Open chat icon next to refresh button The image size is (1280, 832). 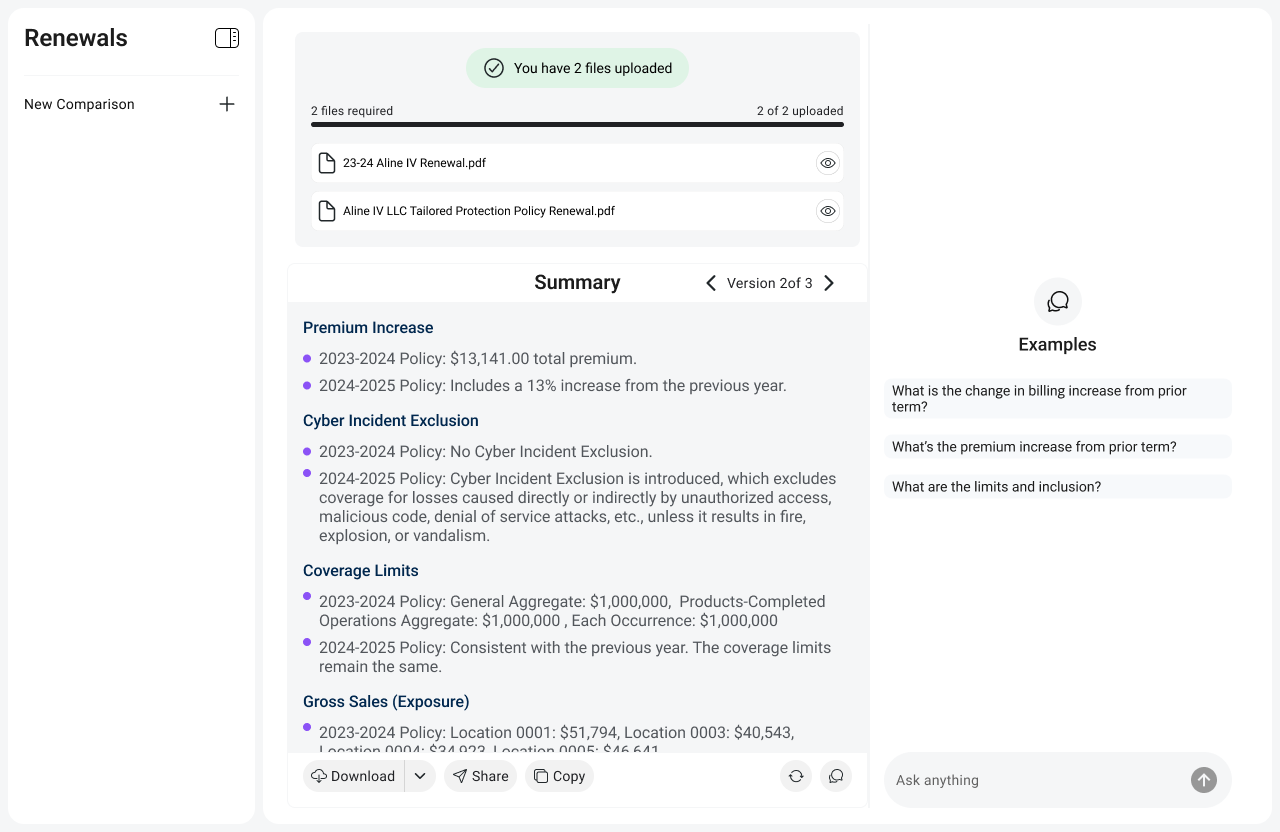pyautogui.click(x=836, y=776)
